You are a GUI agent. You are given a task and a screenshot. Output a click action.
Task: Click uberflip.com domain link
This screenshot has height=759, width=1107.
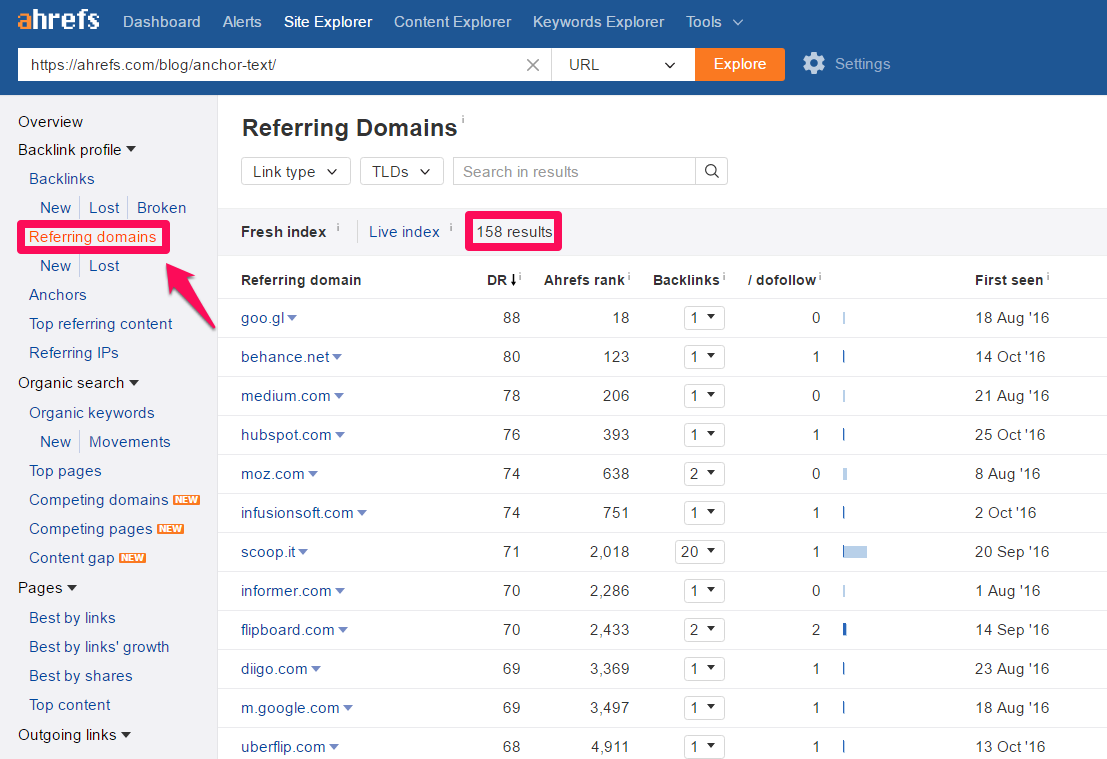click(283, 746)
